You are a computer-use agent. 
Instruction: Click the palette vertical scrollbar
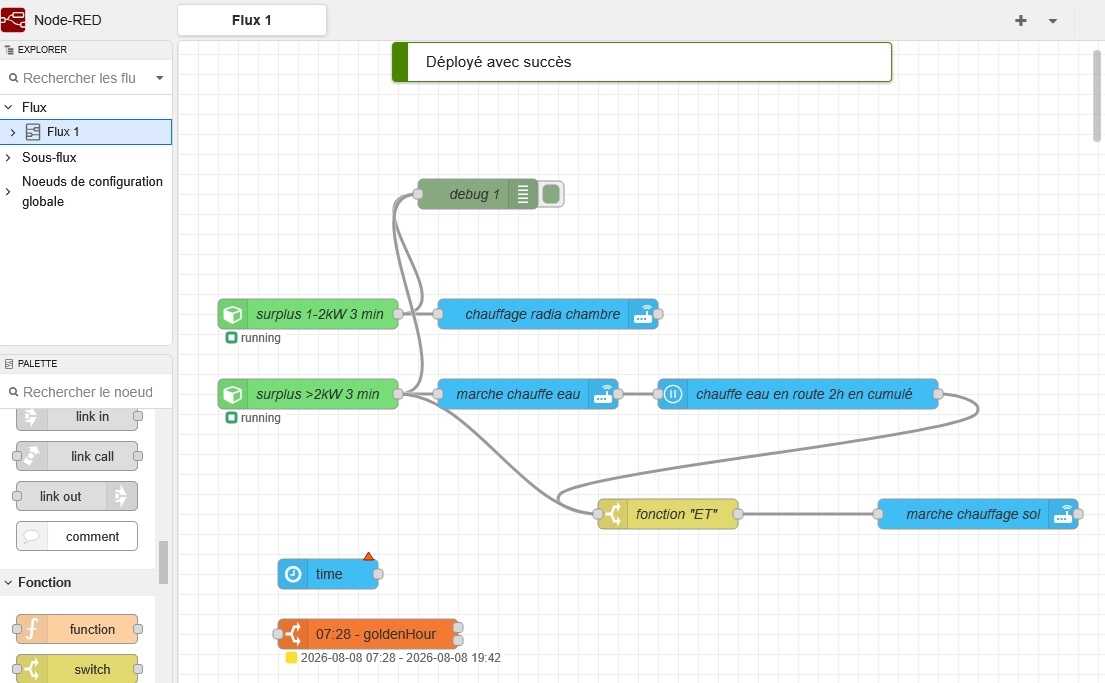(x=163, y=562)
